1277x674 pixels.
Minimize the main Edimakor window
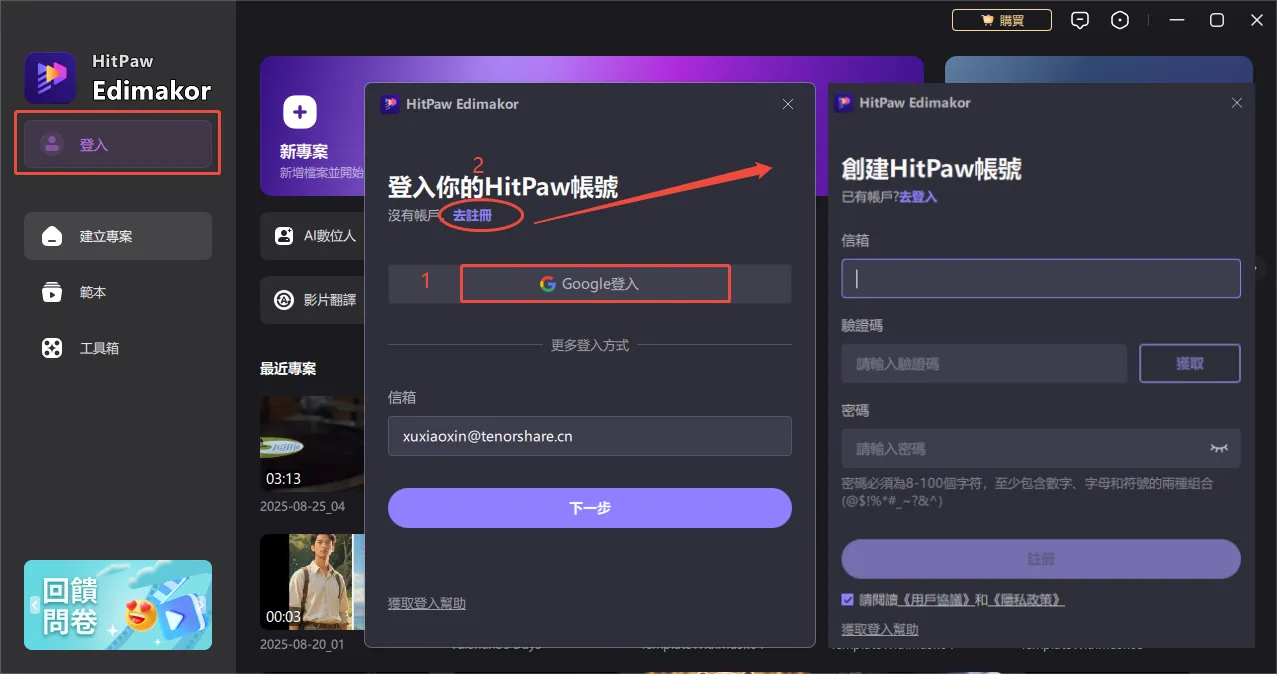(1175, 20)
